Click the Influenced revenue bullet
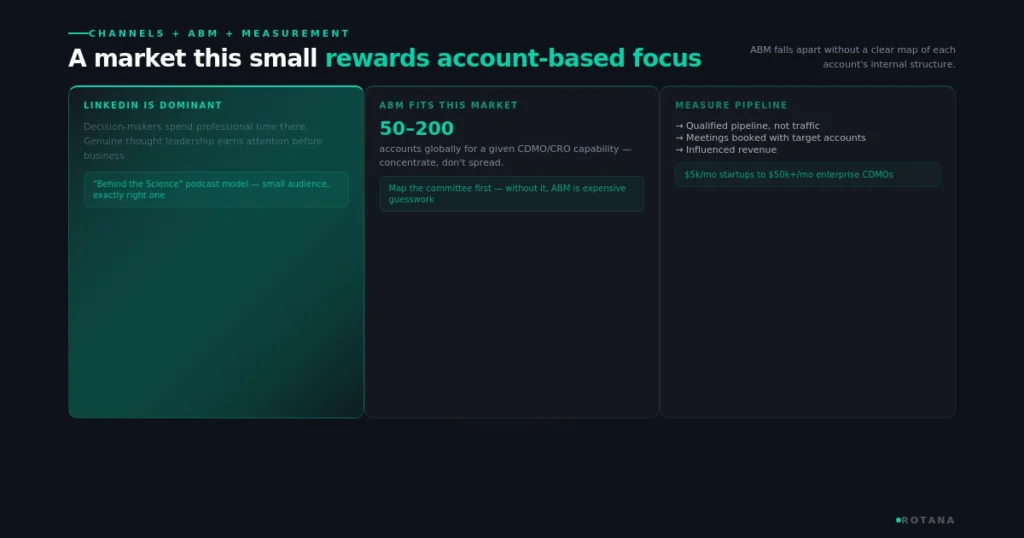The height and width of the screenshot is (538, 1024). (x=726, y=150)
